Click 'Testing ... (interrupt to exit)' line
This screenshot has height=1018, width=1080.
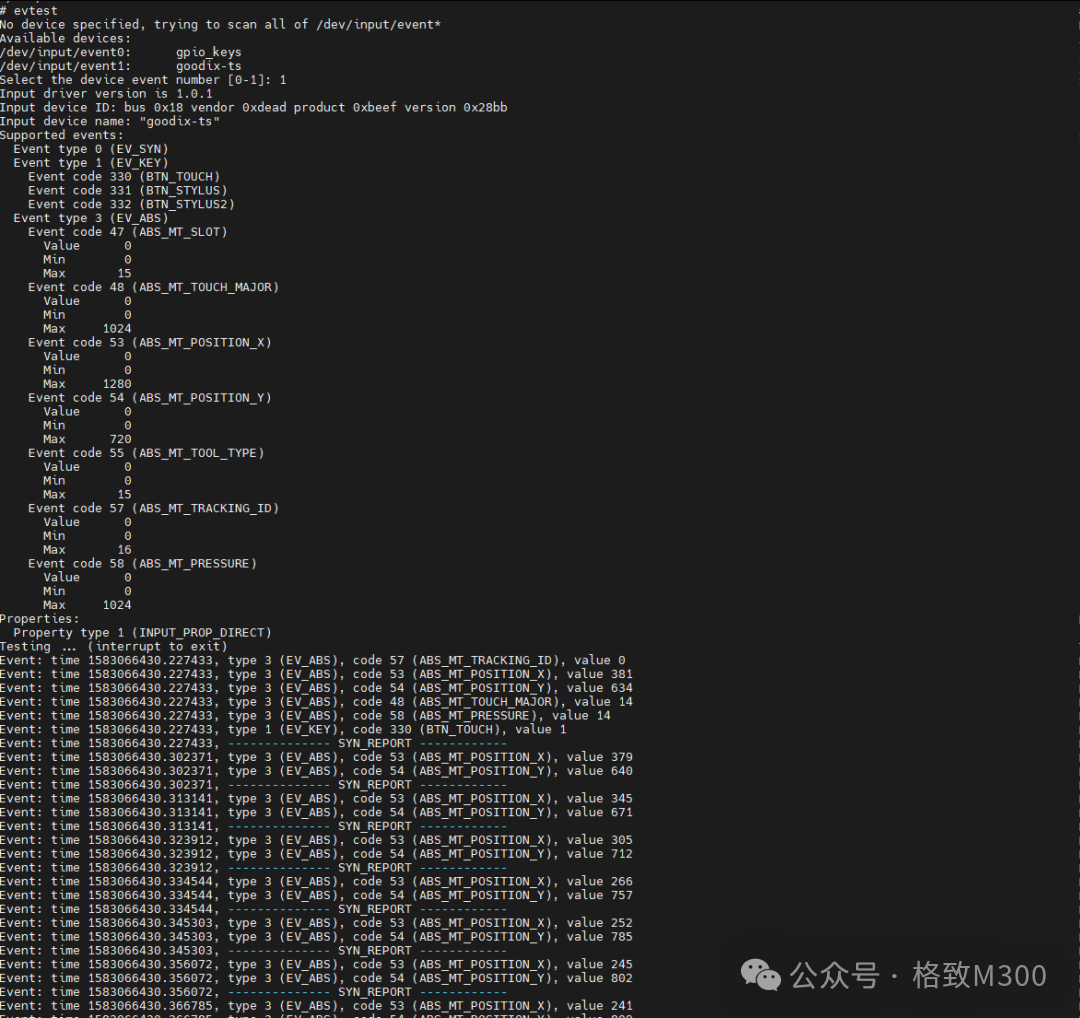point(114,646)
